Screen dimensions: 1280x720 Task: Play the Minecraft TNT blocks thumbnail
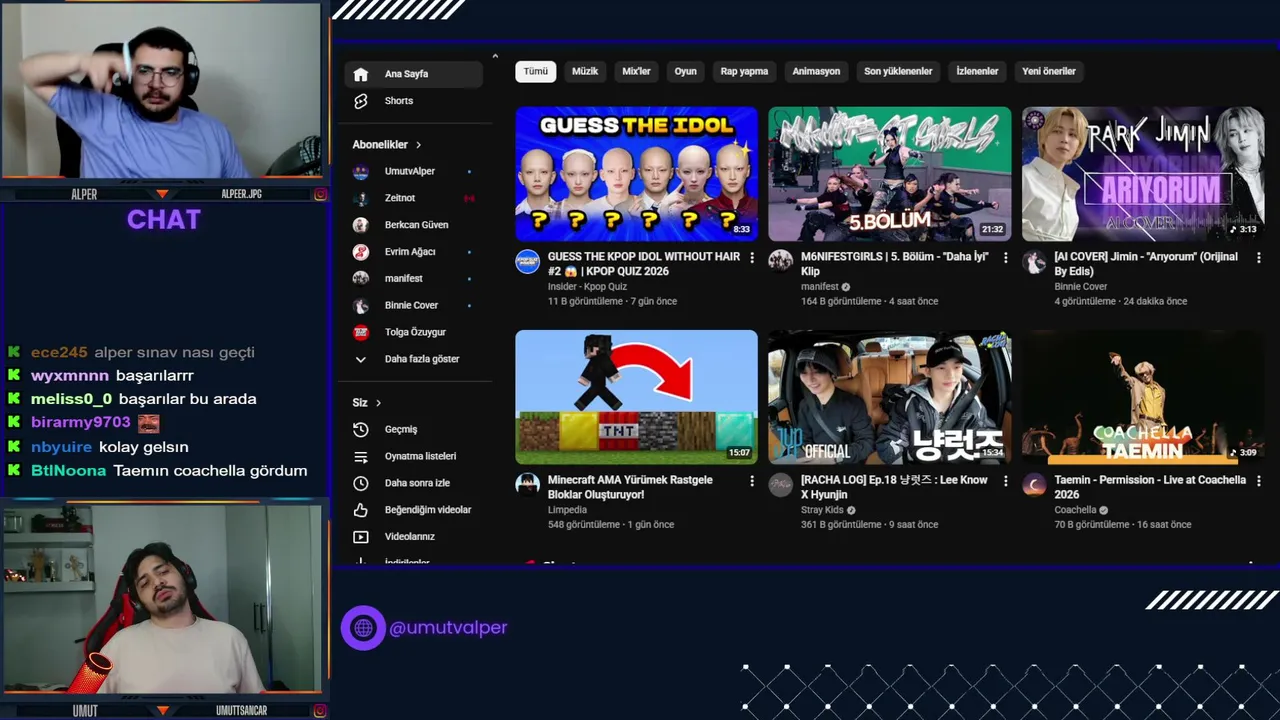[x=636, y=397]
